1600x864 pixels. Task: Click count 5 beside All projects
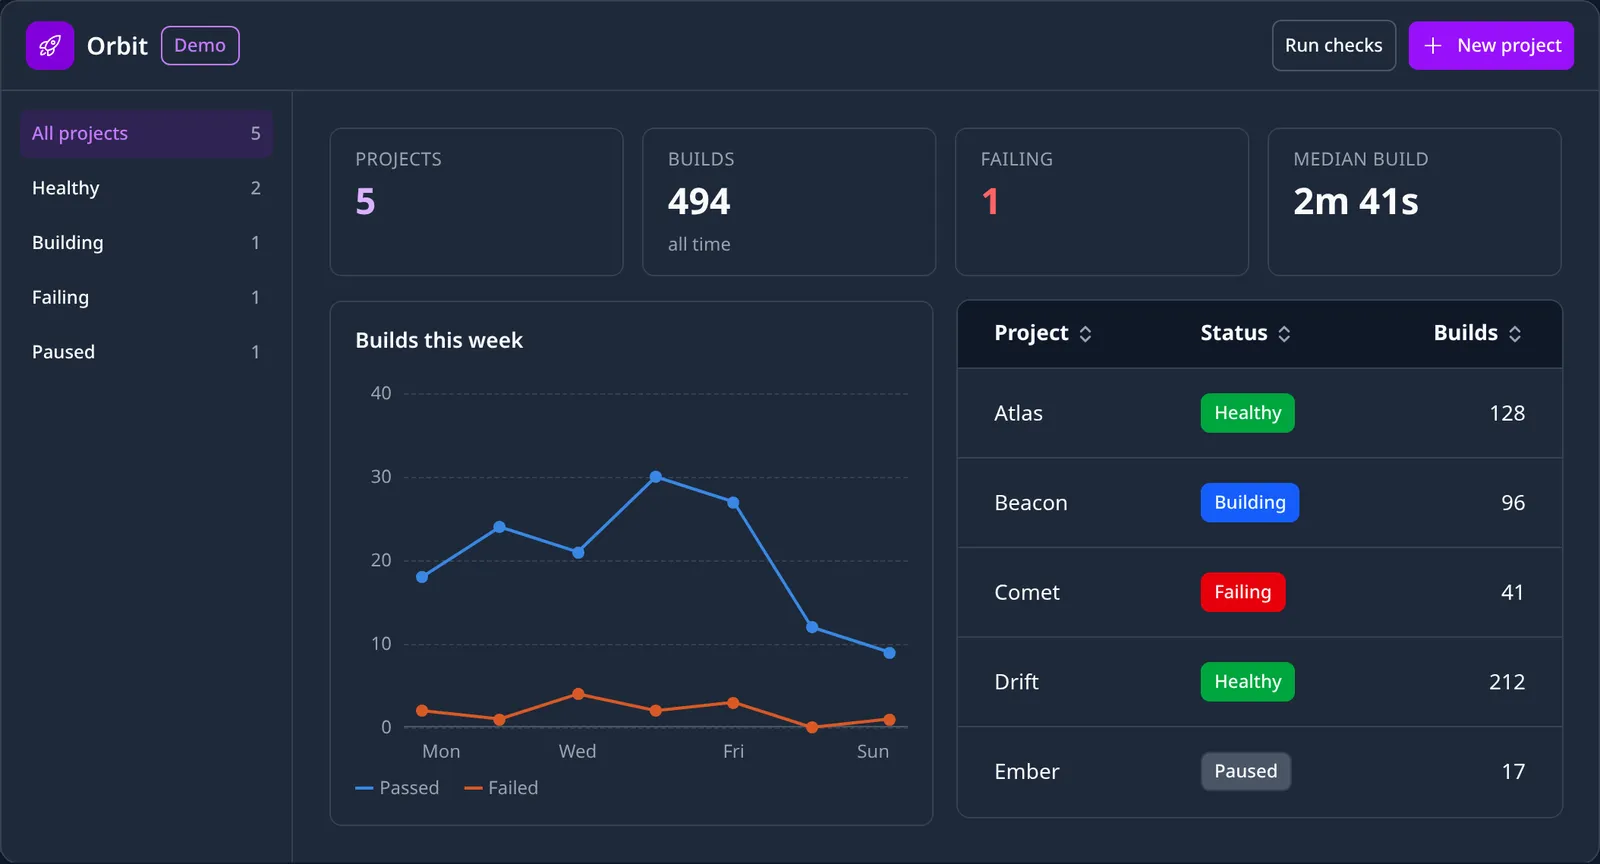(256, 134)
